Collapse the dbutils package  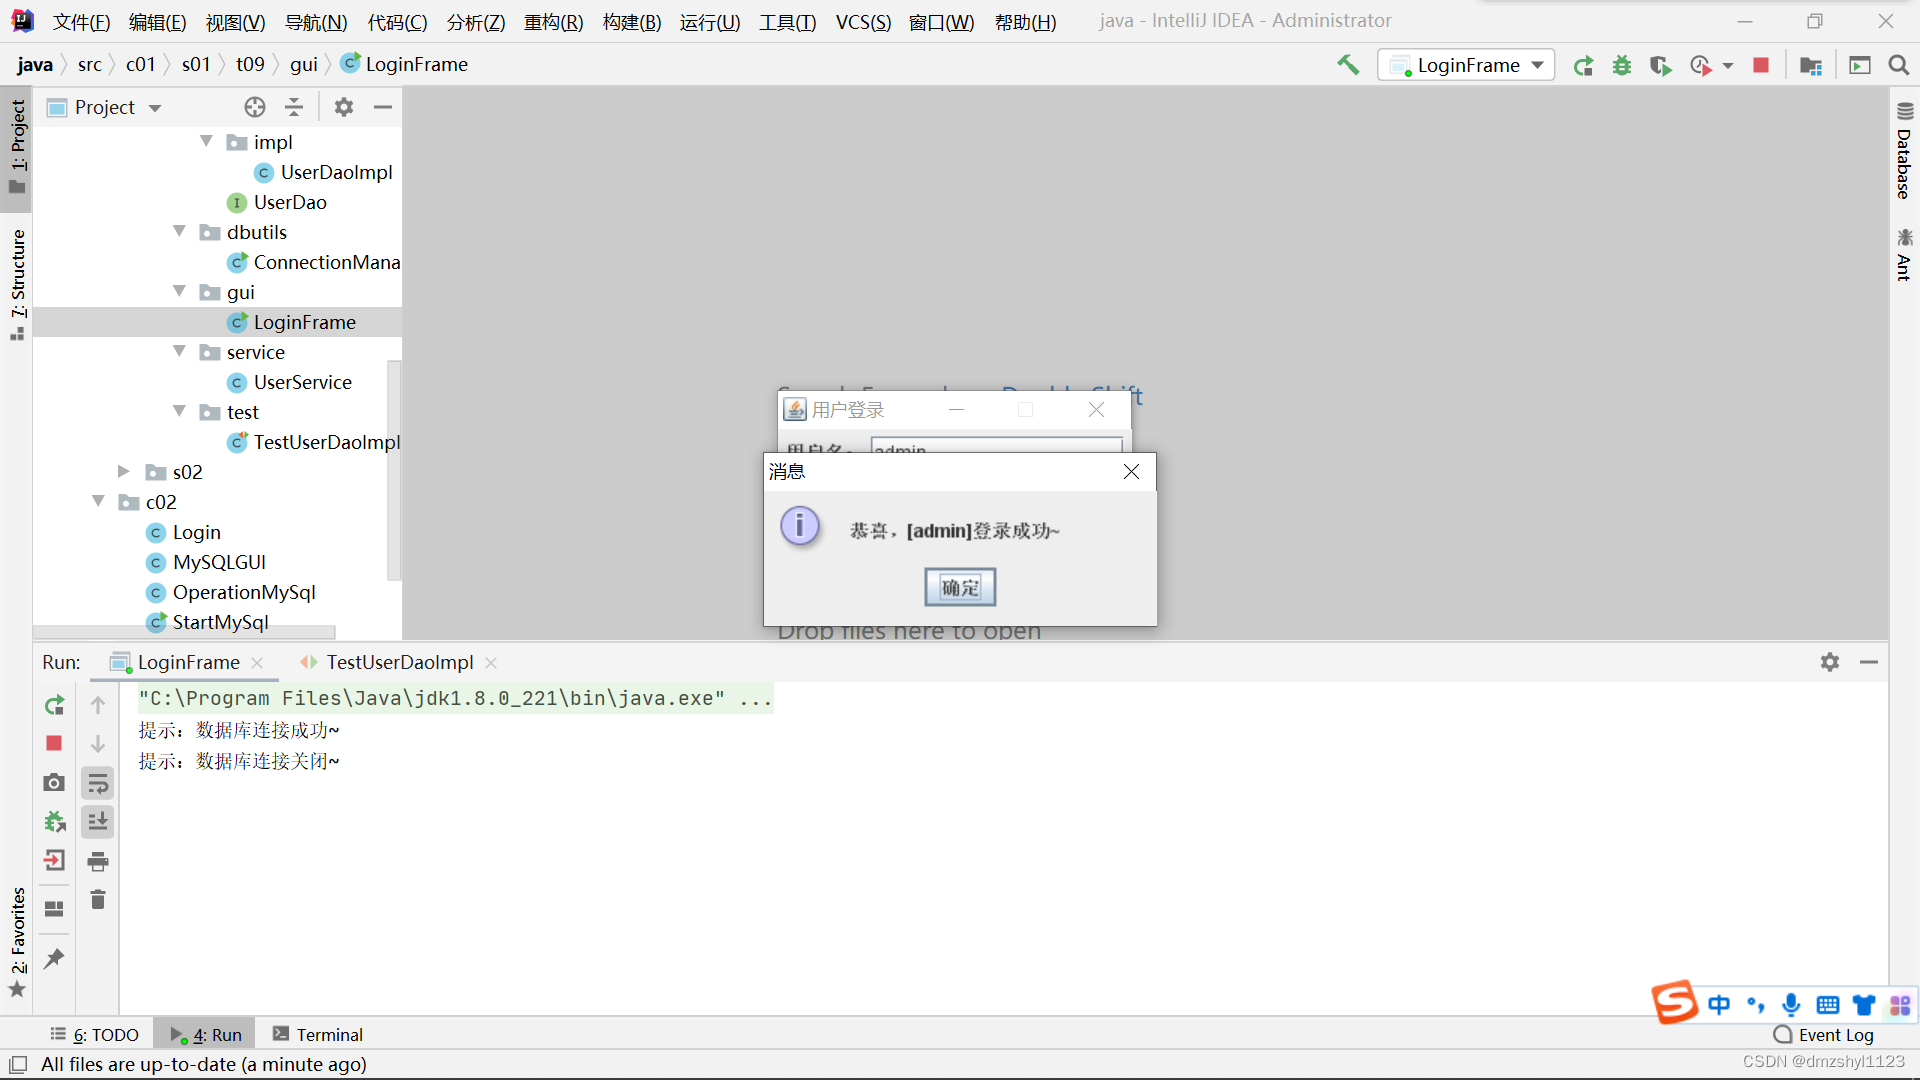tap(180, 231)
